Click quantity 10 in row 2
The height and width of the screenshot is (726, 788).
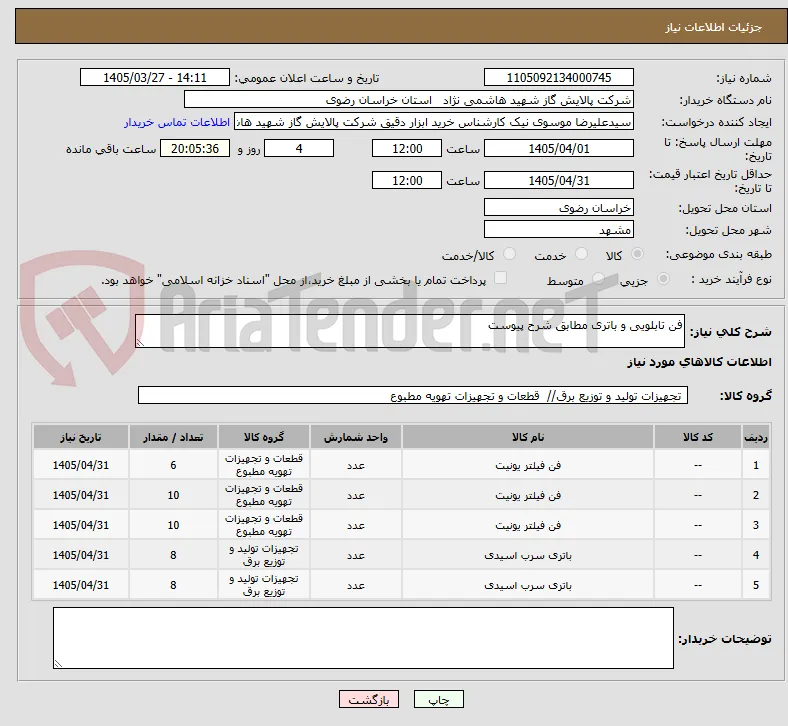173,495
